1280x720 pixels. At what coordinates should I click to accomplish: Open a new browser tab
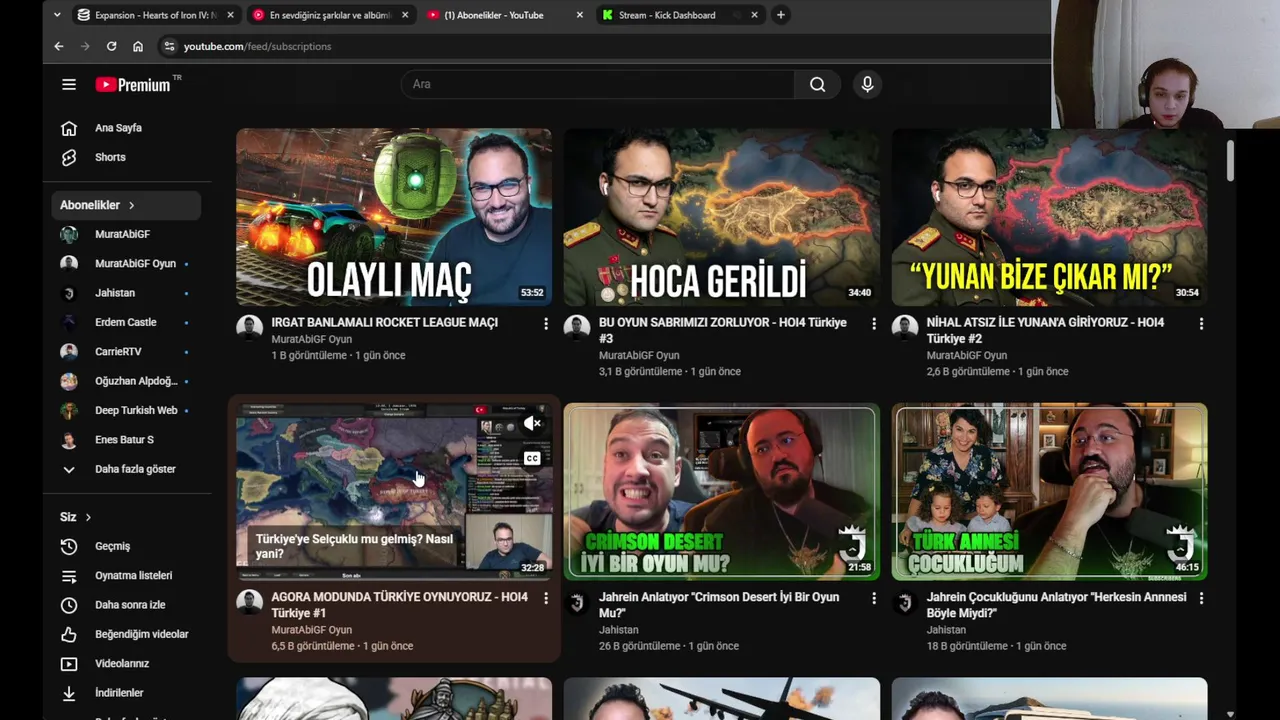(781, 15)
